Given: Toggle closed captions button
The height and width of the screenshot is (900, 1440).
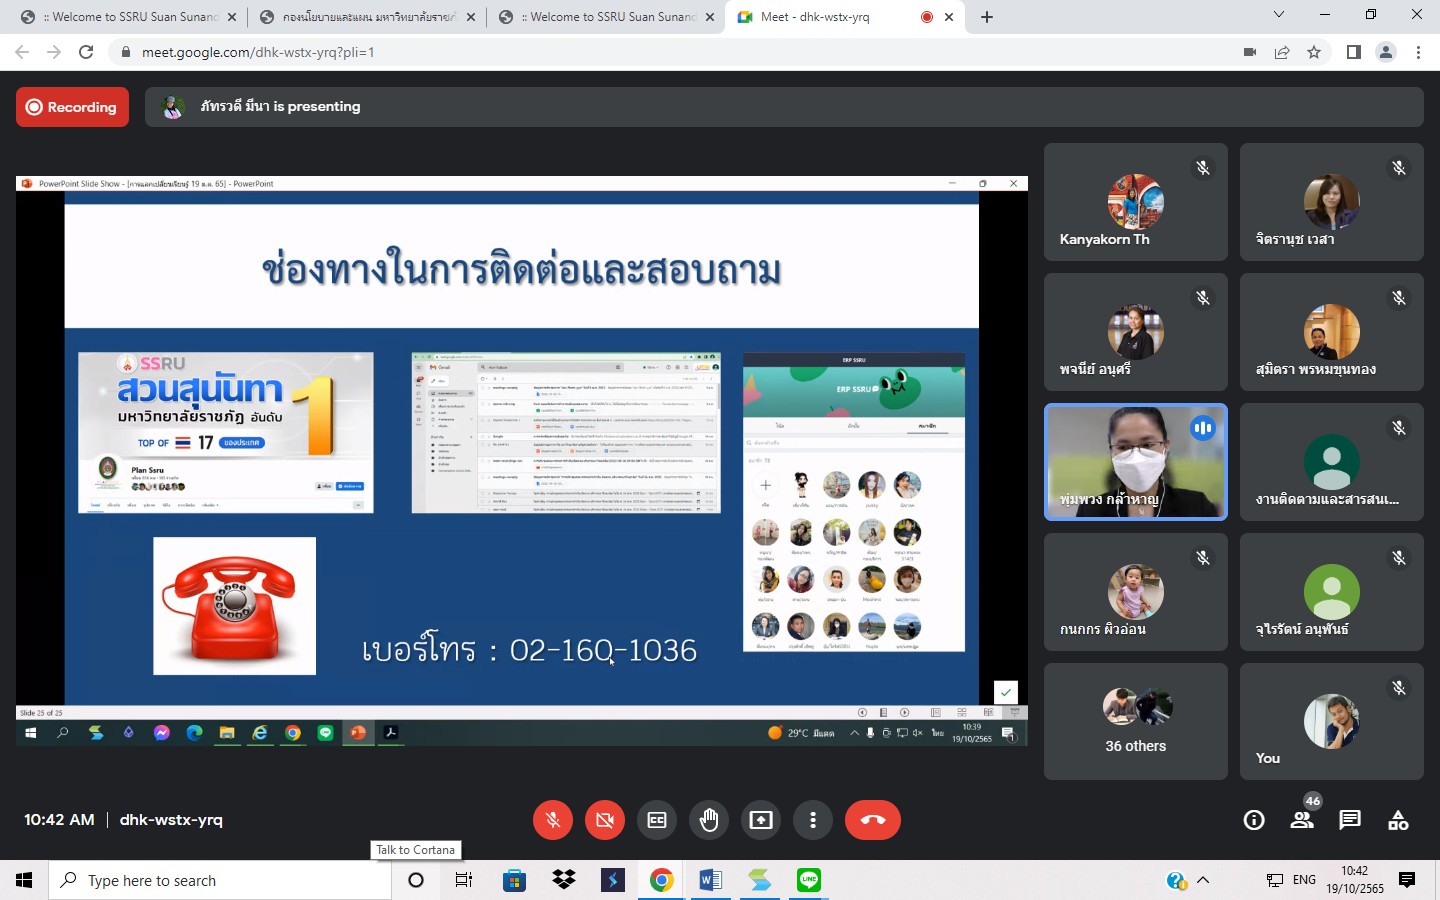Looking at the screenshot, I should (x=657, y=820).
